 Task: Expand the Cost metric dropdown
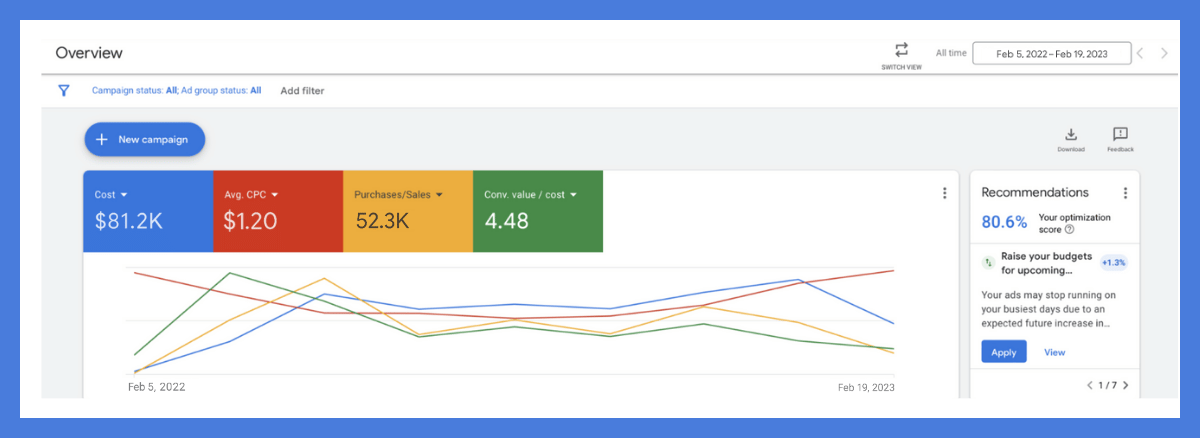click(124, 195)
